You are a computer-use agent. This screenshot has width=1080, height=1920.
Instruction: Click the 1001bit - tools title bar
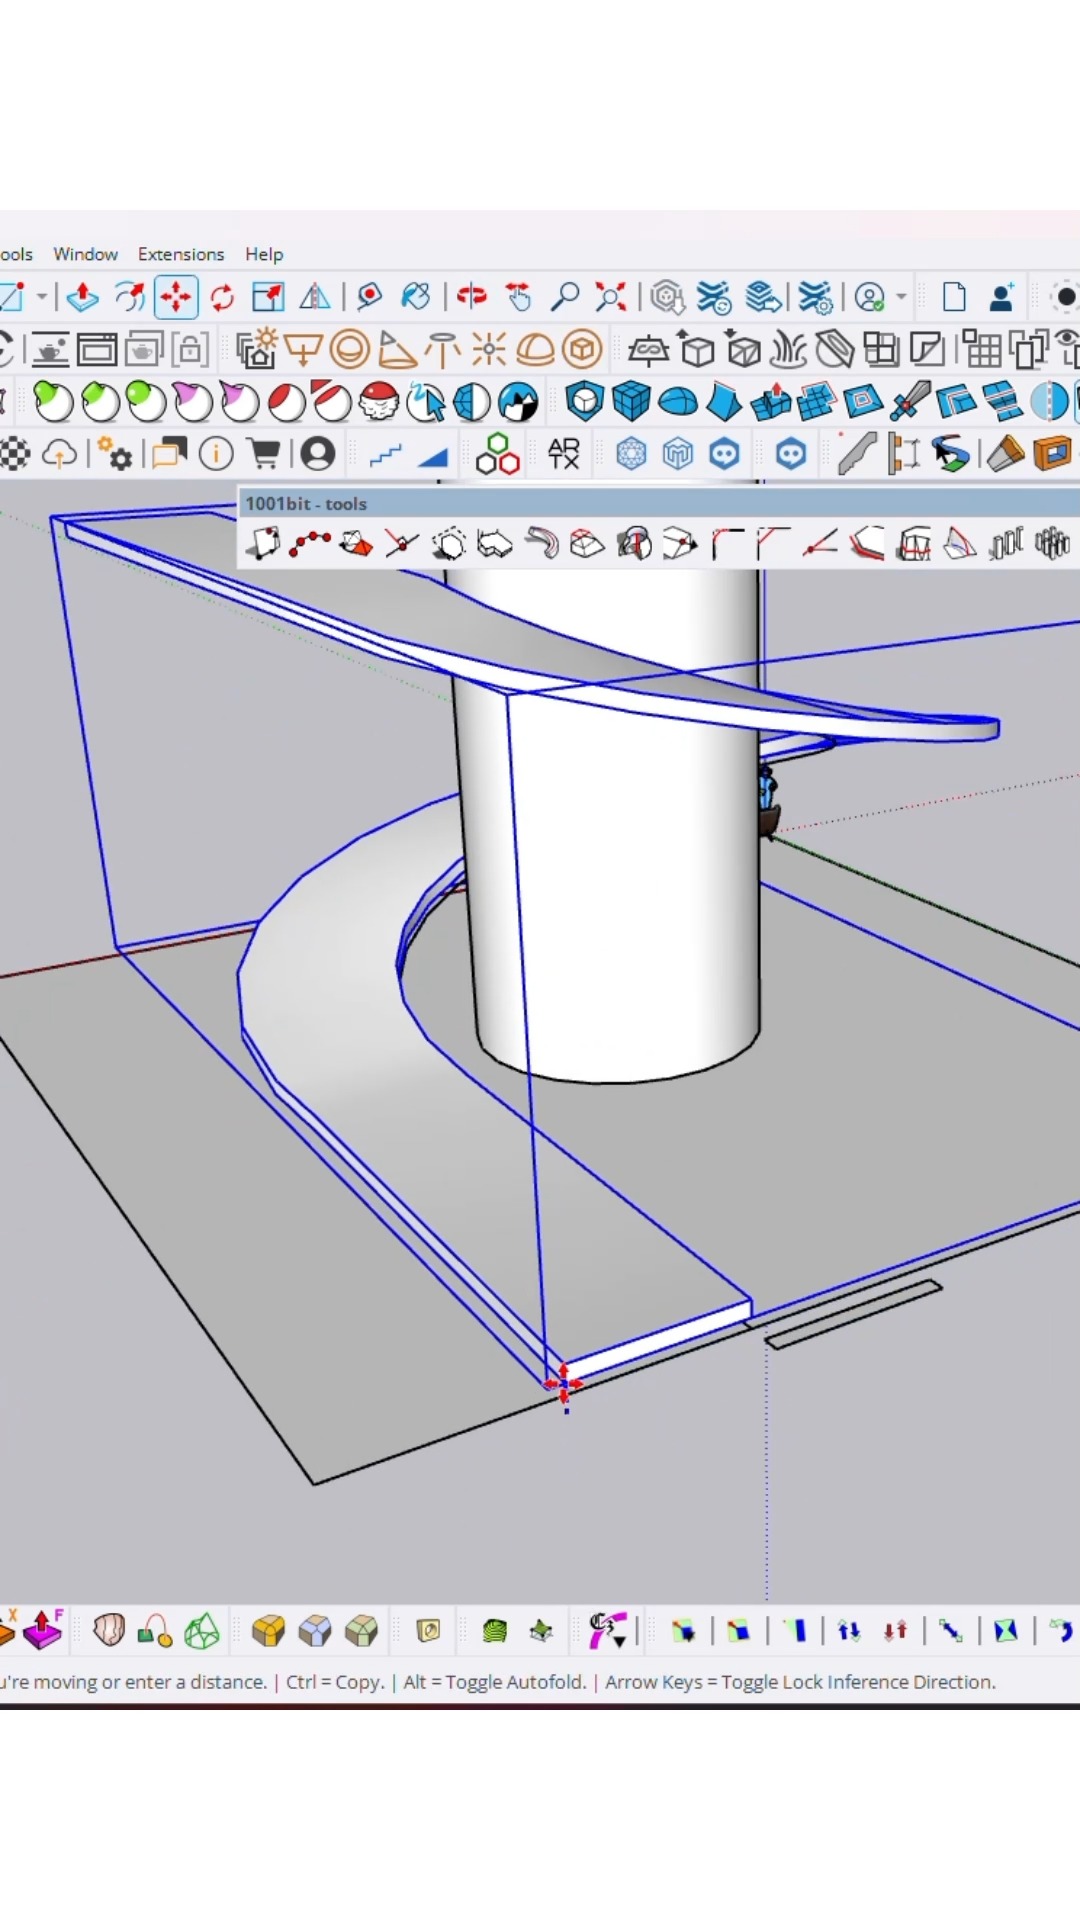point(658,503)
